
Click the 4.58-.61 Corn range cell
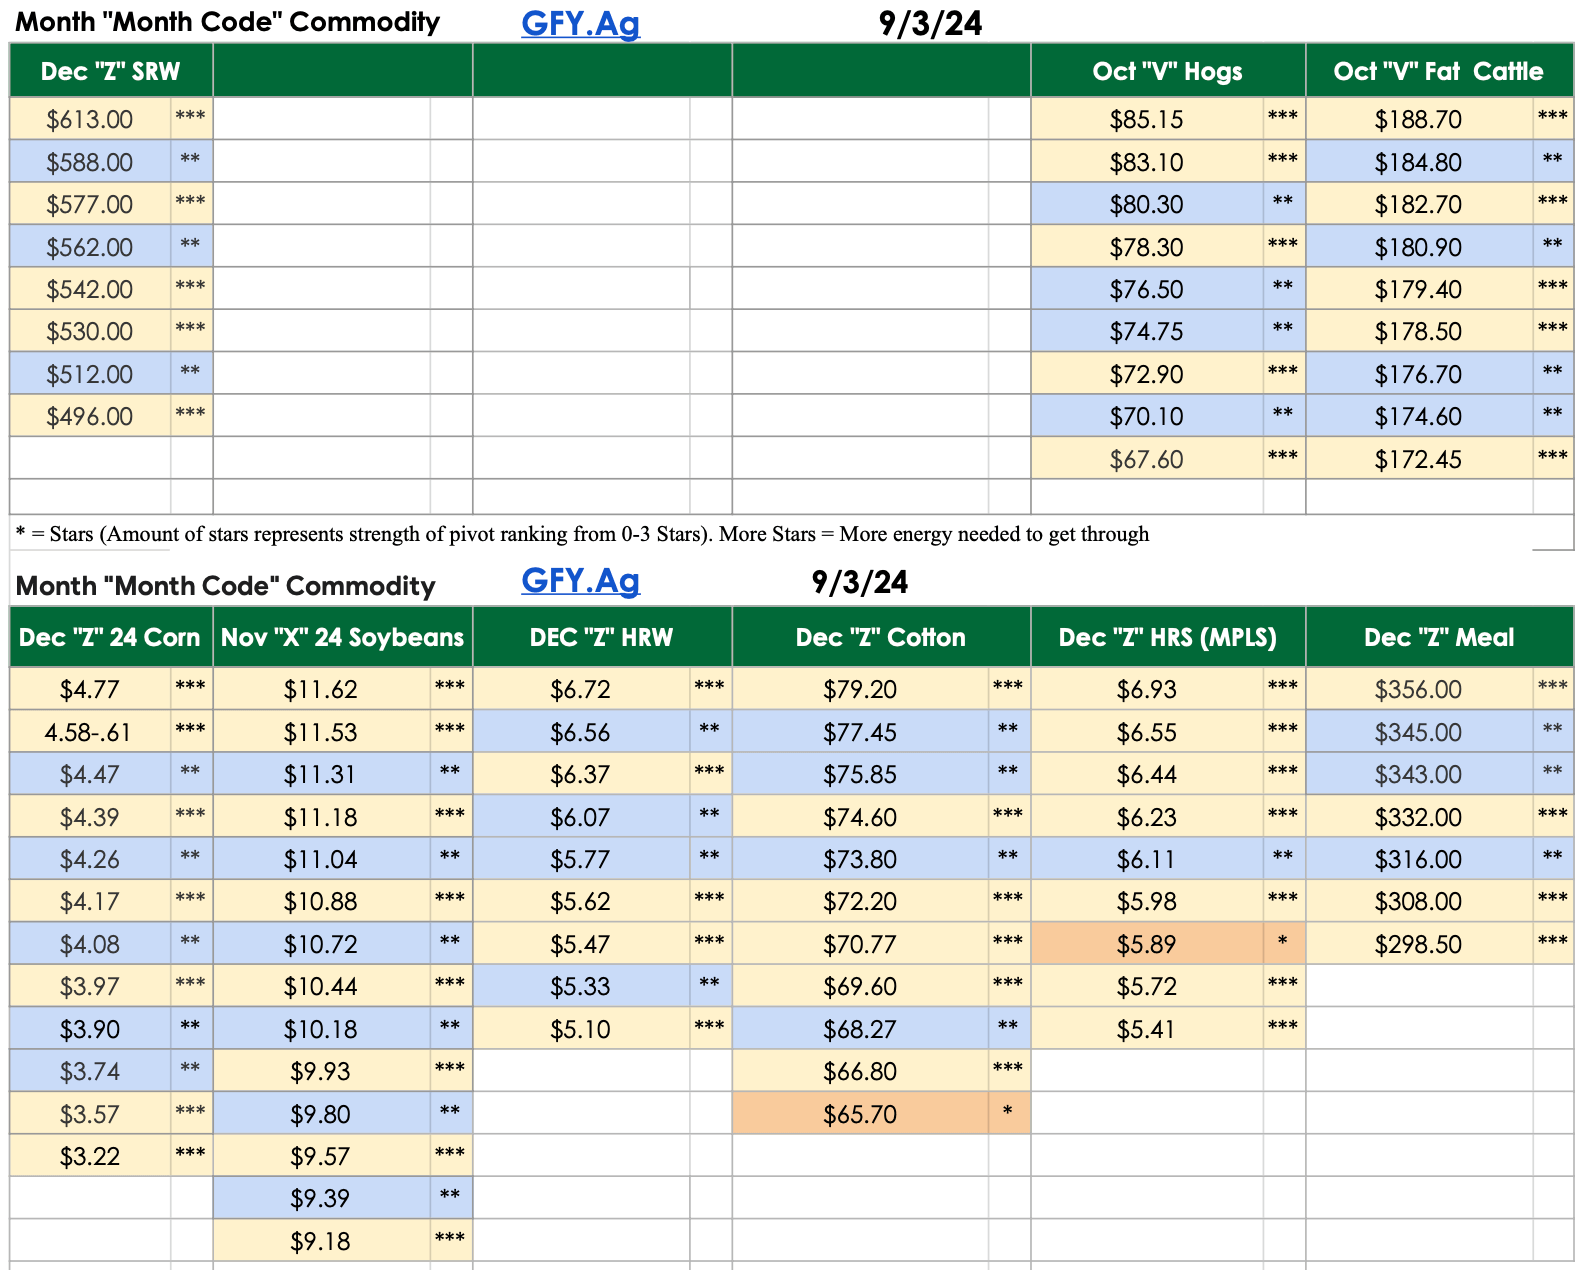(88, 732)
